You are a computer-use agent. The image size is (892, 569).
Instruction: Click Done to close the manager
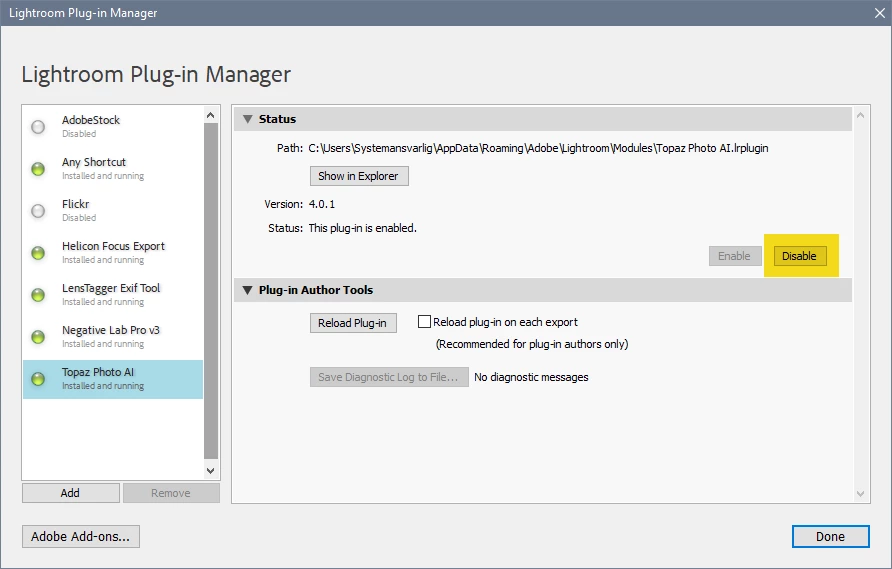click(831, 537)
